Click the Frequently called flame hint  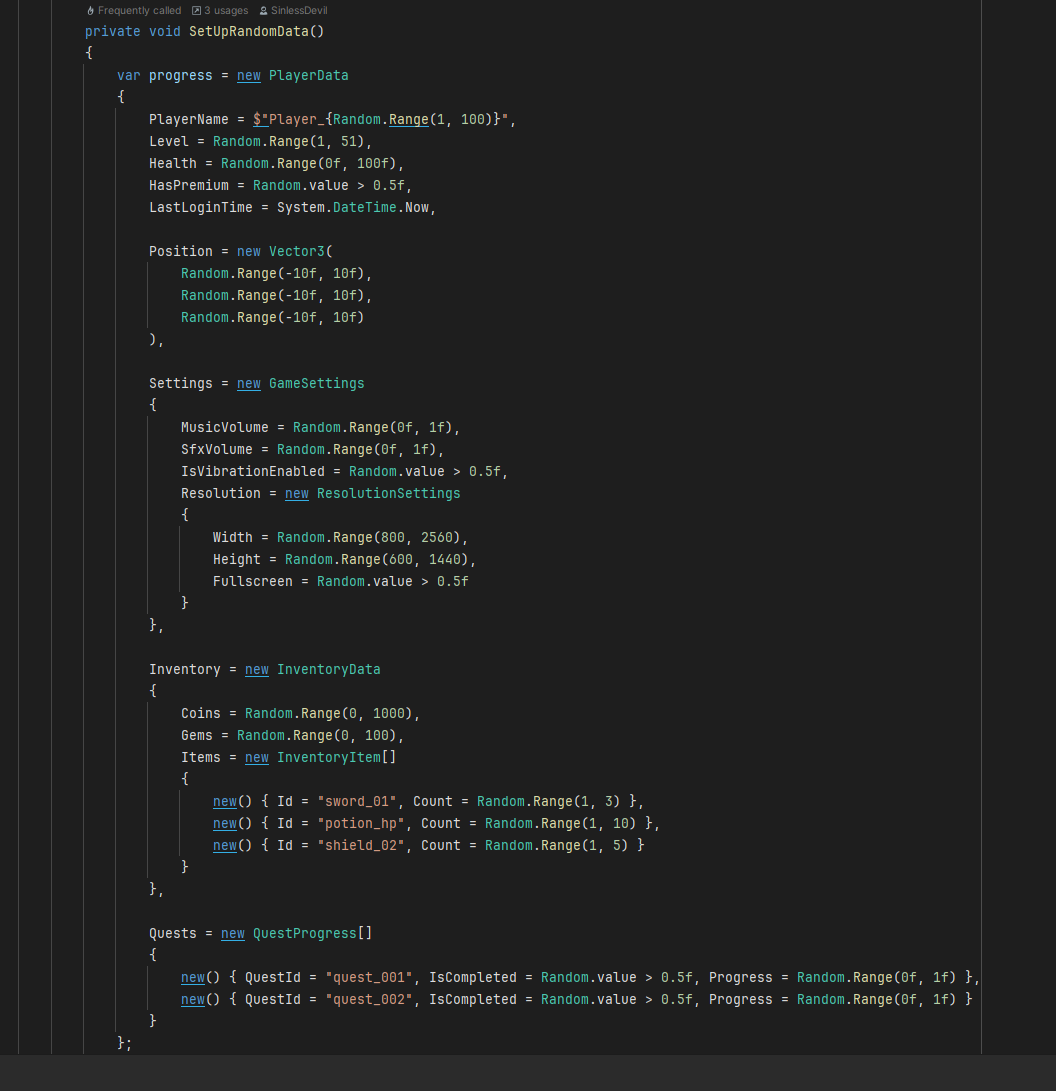point(134,10)
